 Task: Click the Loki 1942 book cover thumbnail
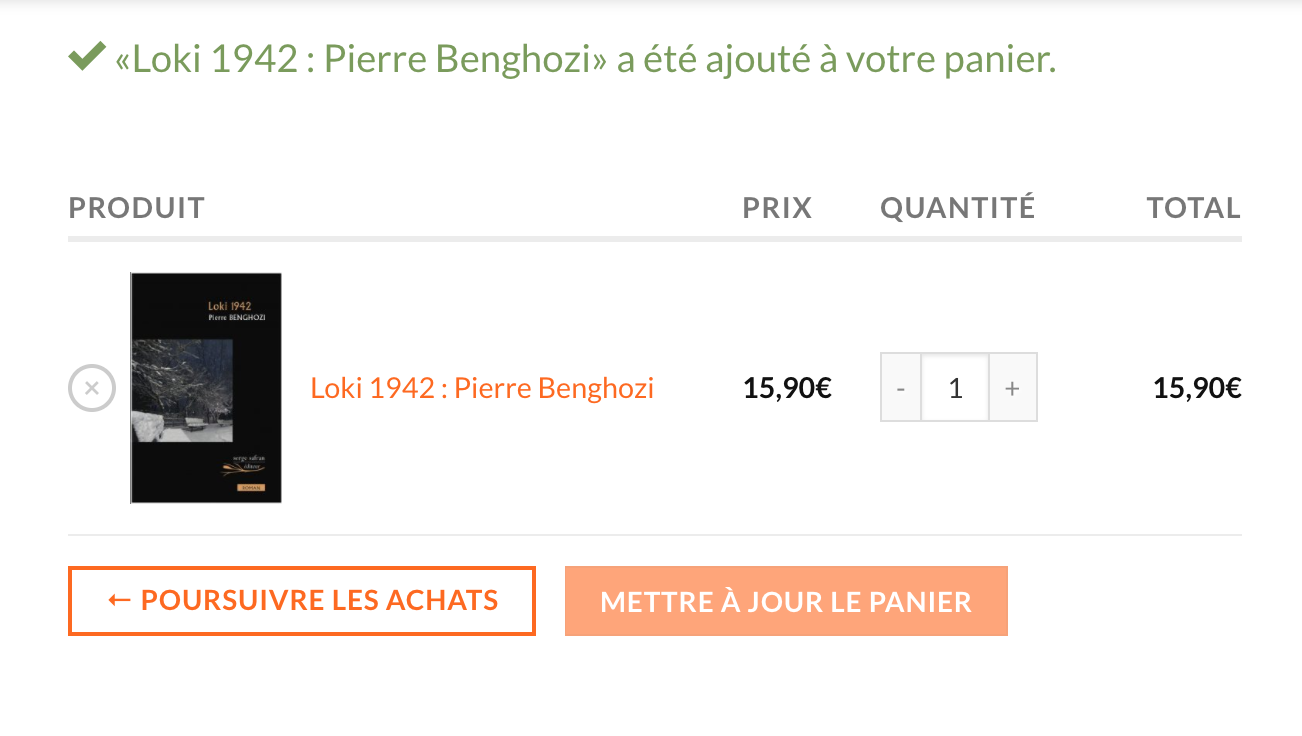point(206,388)
